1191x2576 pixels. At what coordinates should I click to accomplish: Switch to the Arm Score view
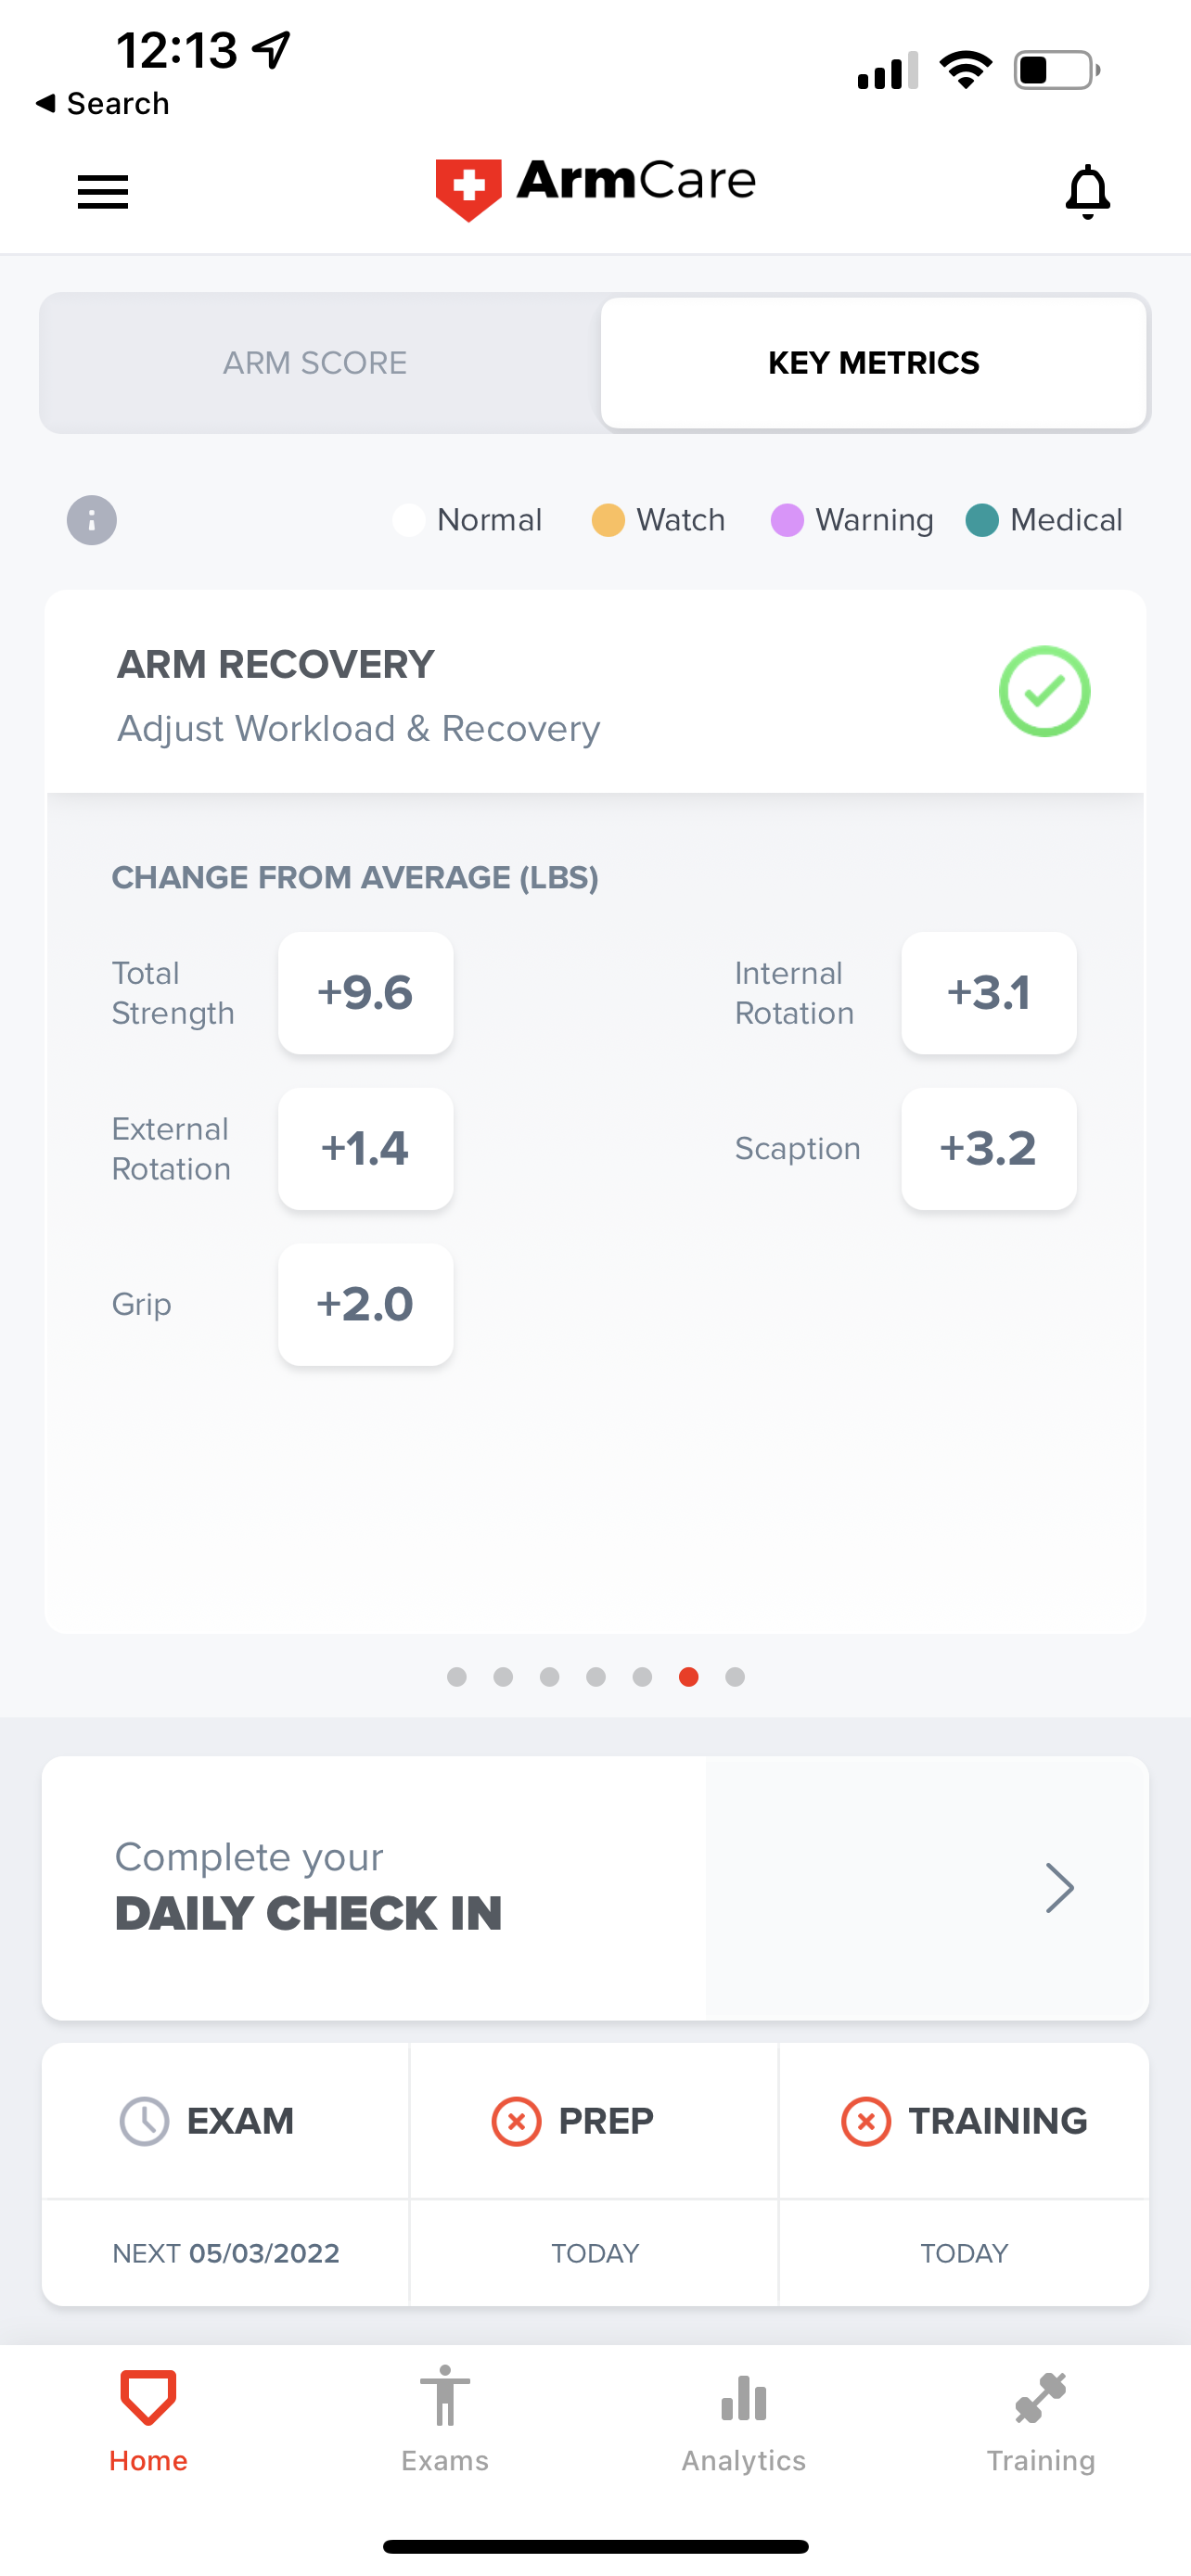click(x=315, y=363)
